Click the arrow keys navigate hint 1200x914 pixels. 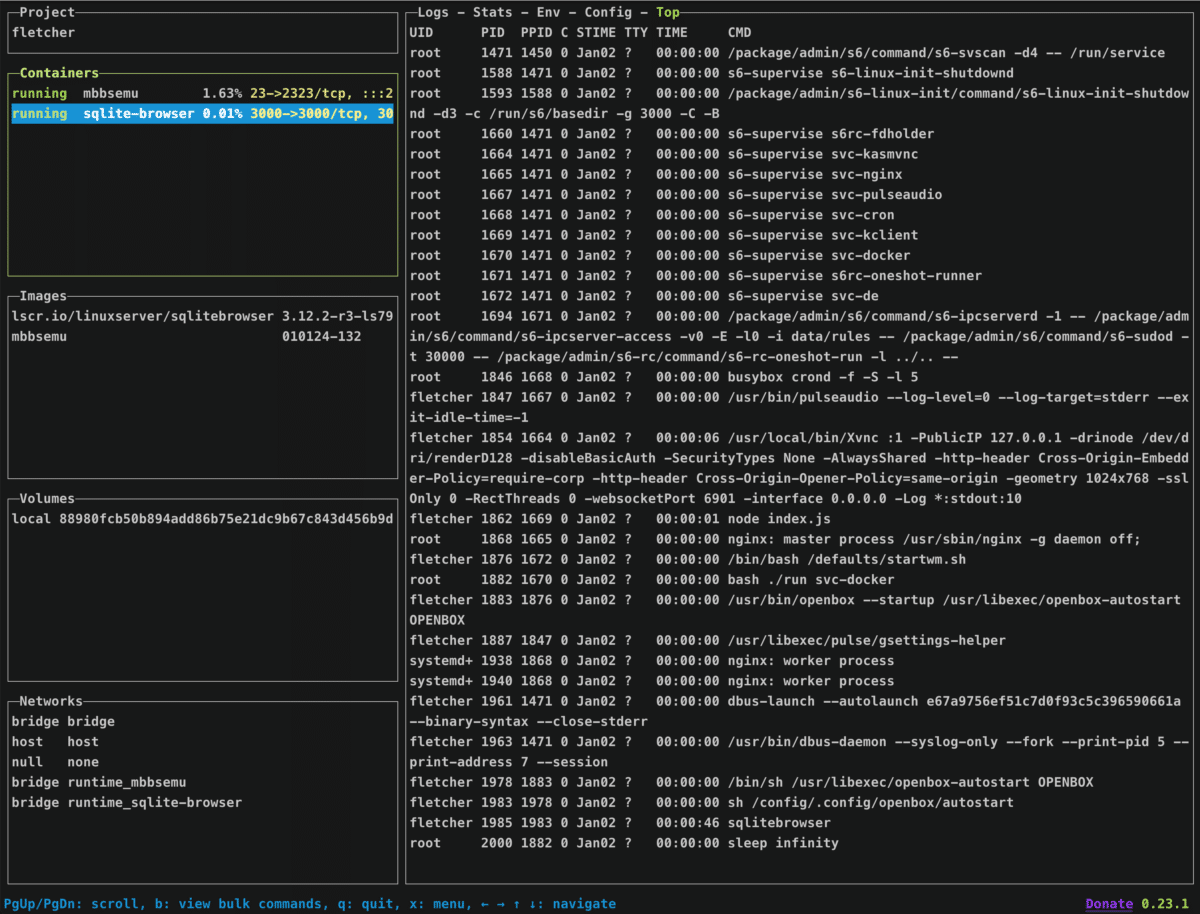coord(548,903)
